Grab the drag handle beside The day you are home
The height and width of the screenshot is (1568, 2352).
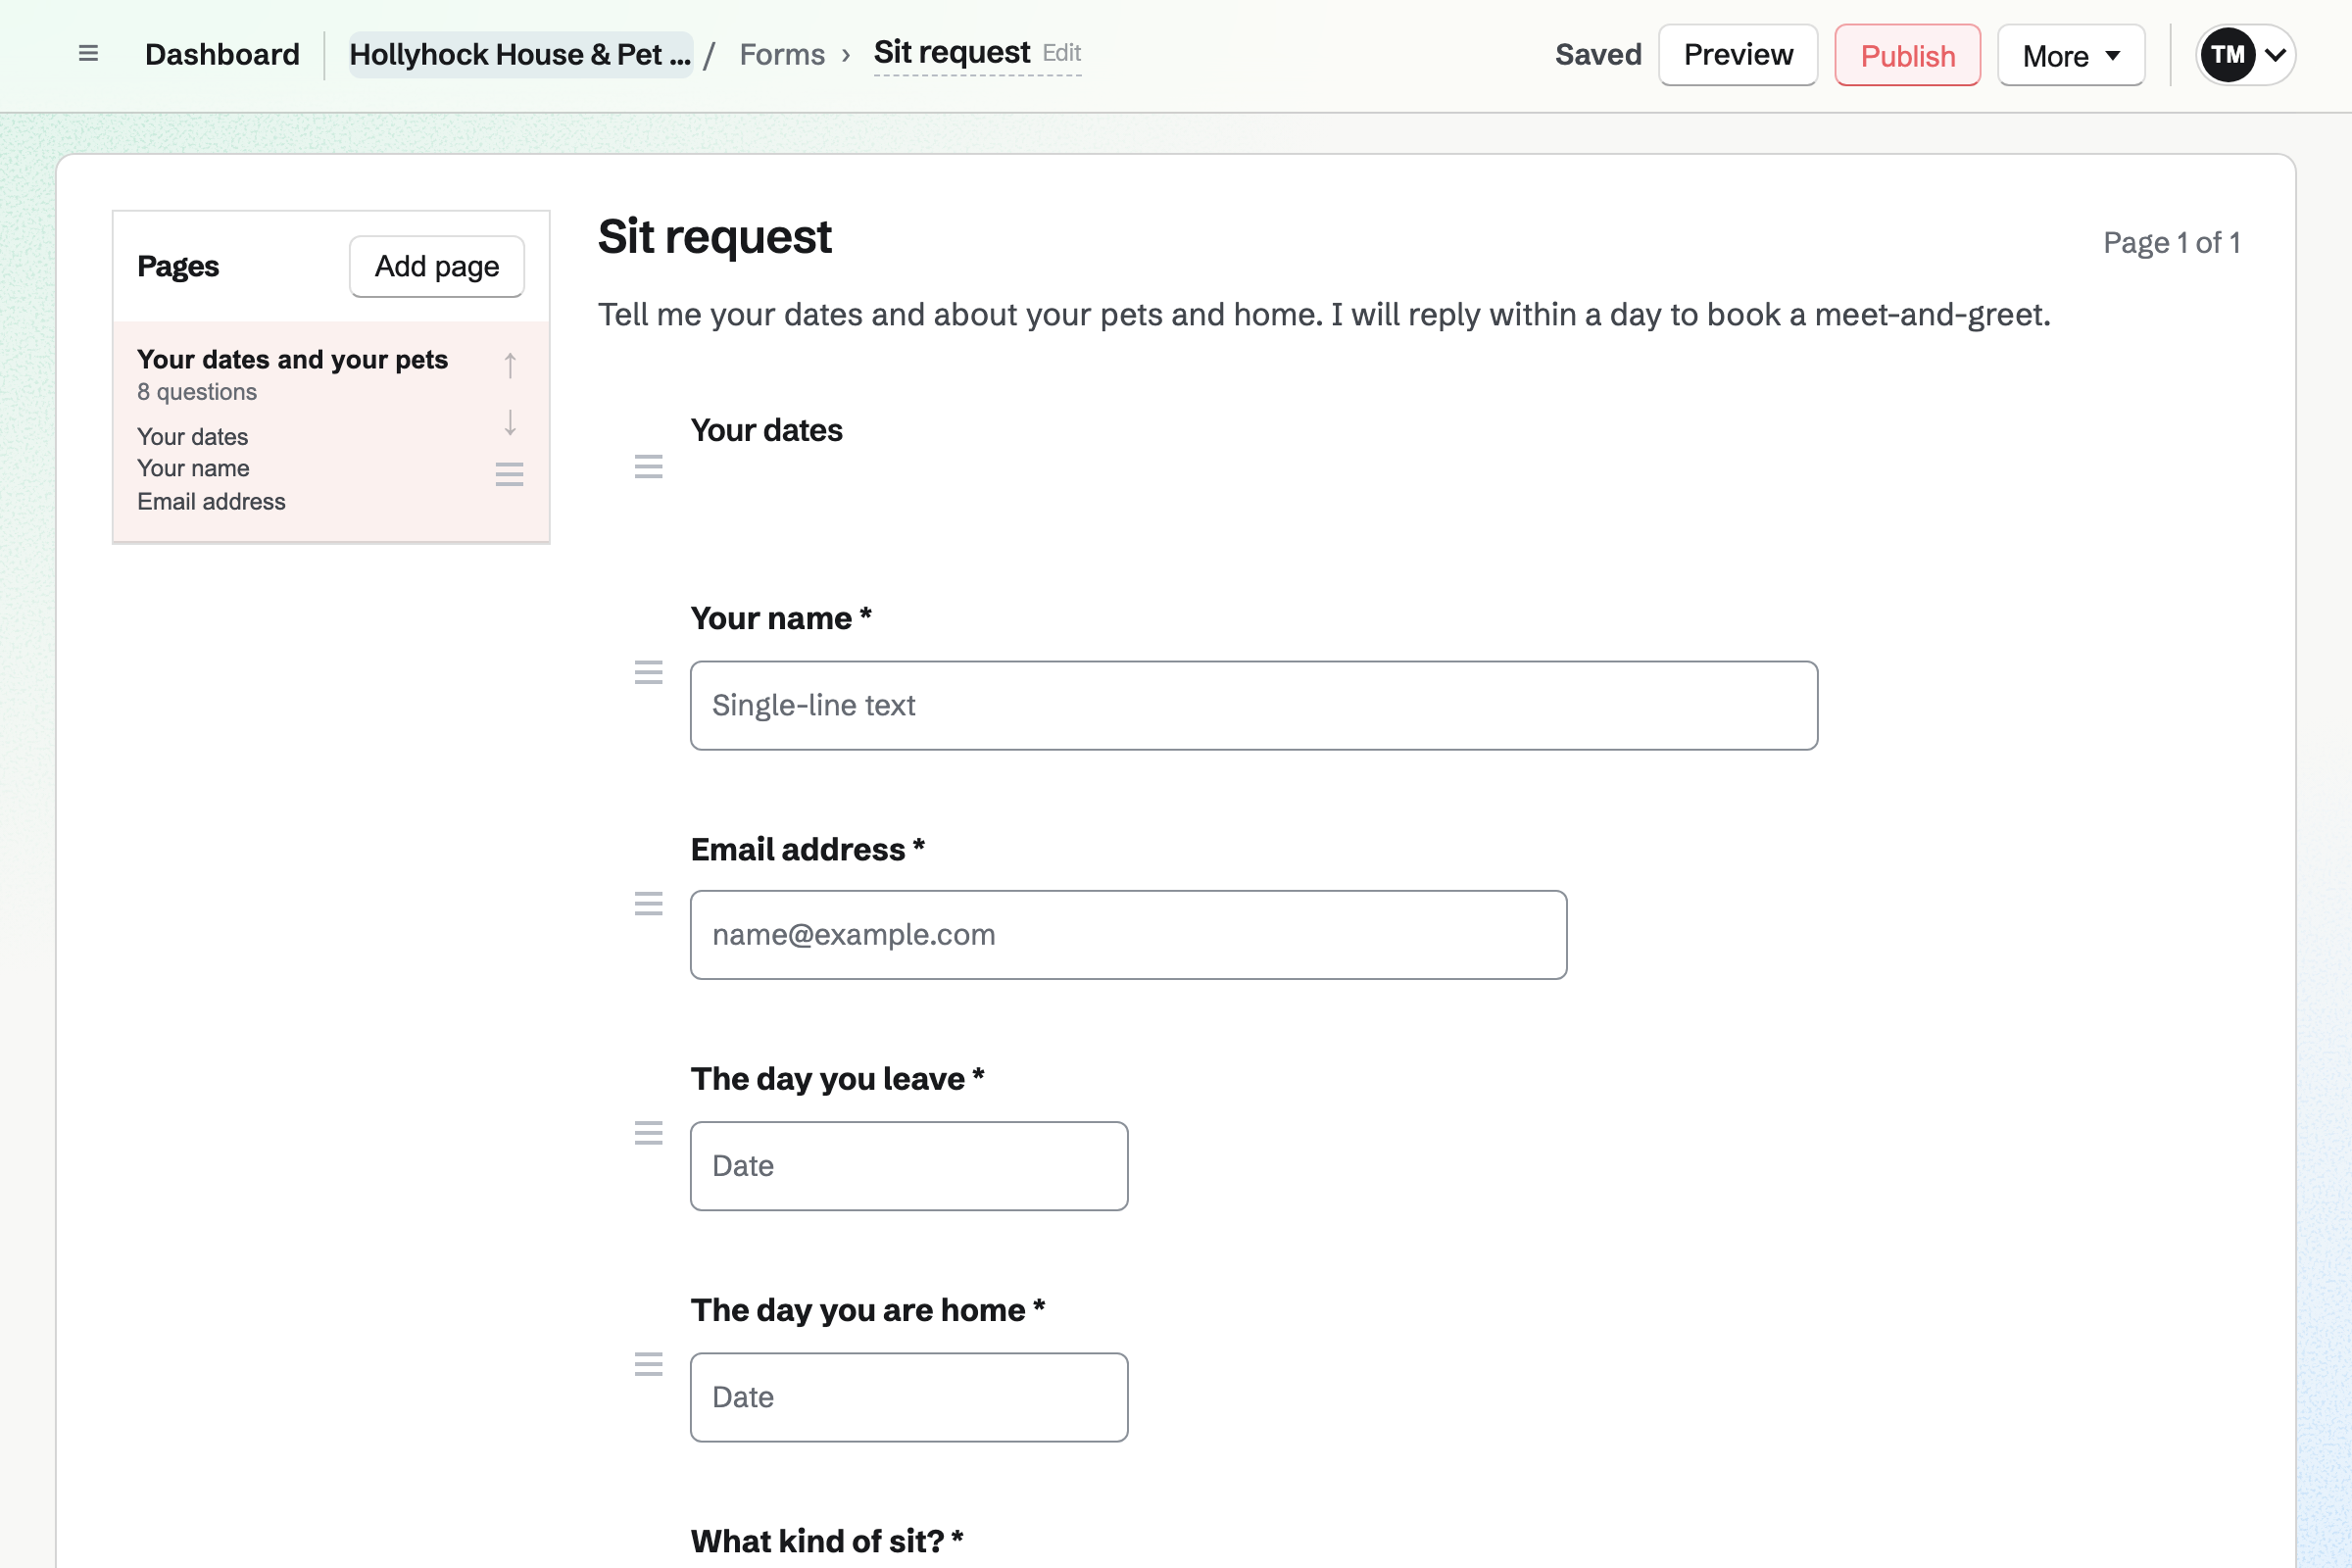pyautogui.click(x=649, y=1364)
